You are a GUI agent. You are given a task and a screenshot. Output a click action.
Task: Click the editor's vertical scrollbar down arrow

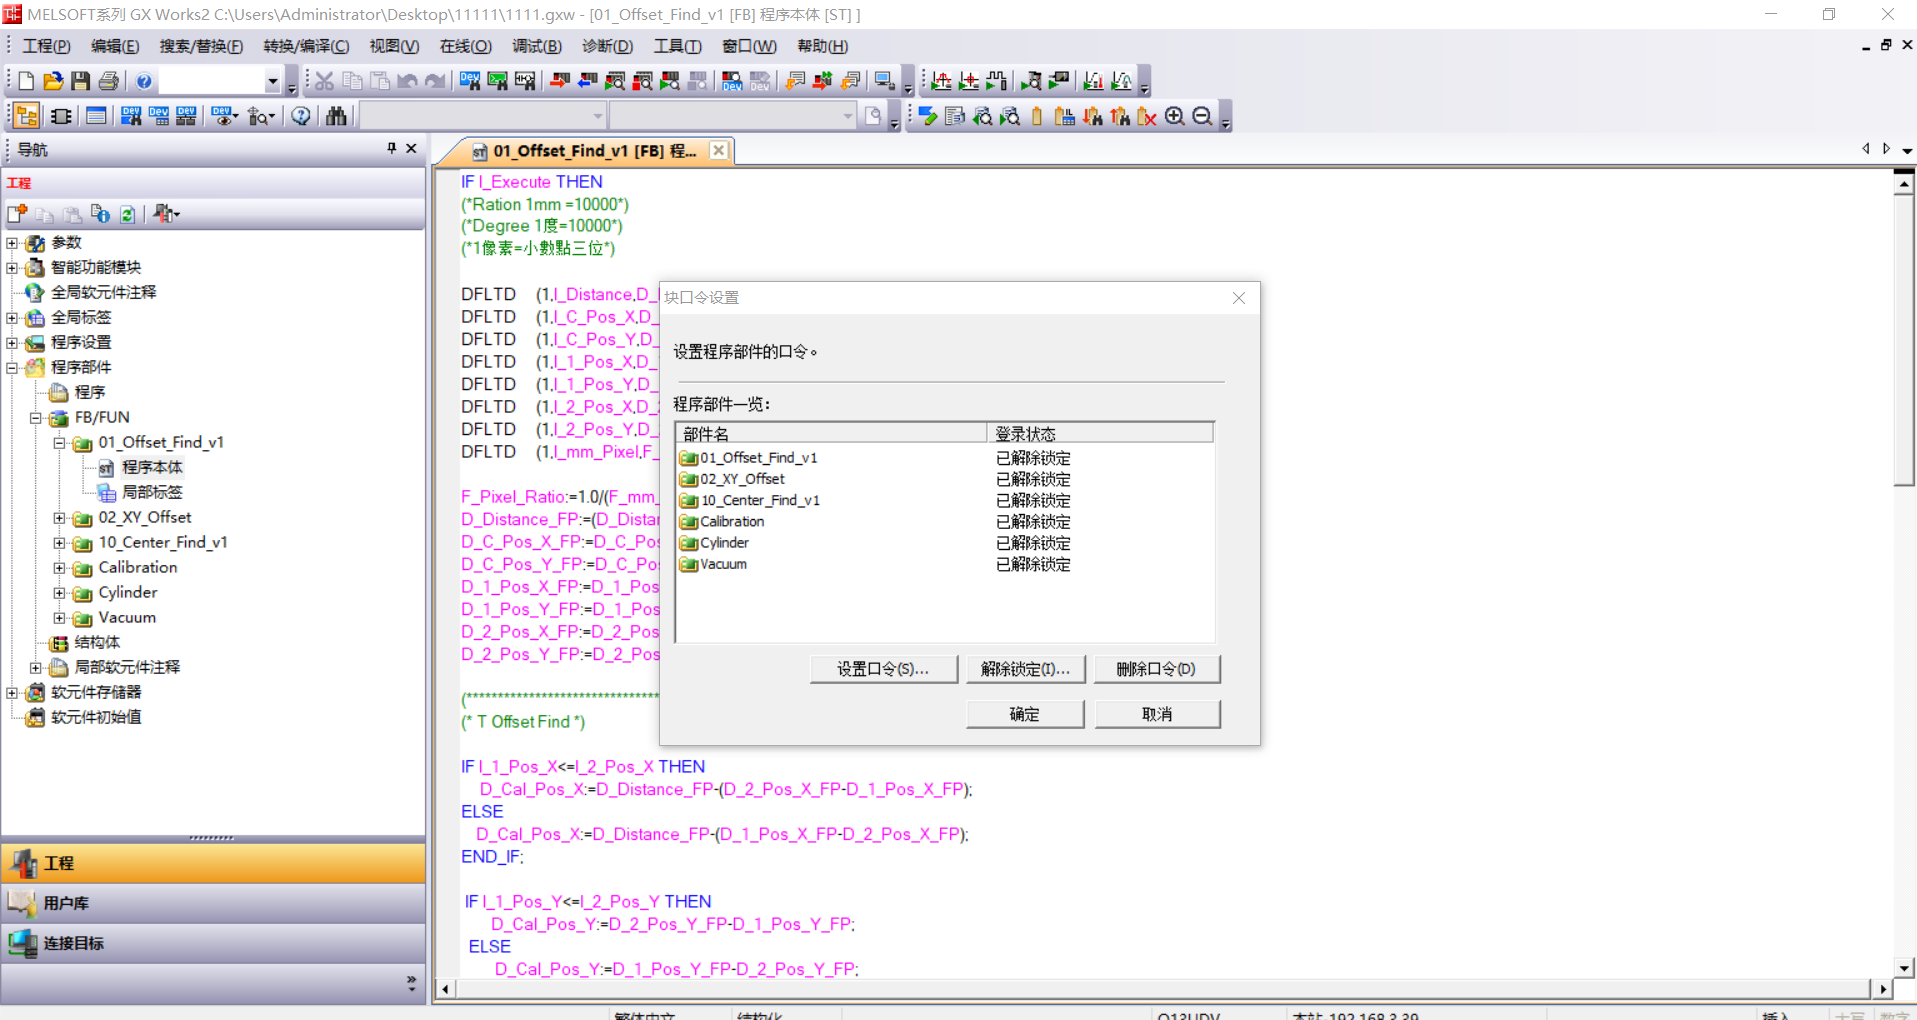point(1904,967)
